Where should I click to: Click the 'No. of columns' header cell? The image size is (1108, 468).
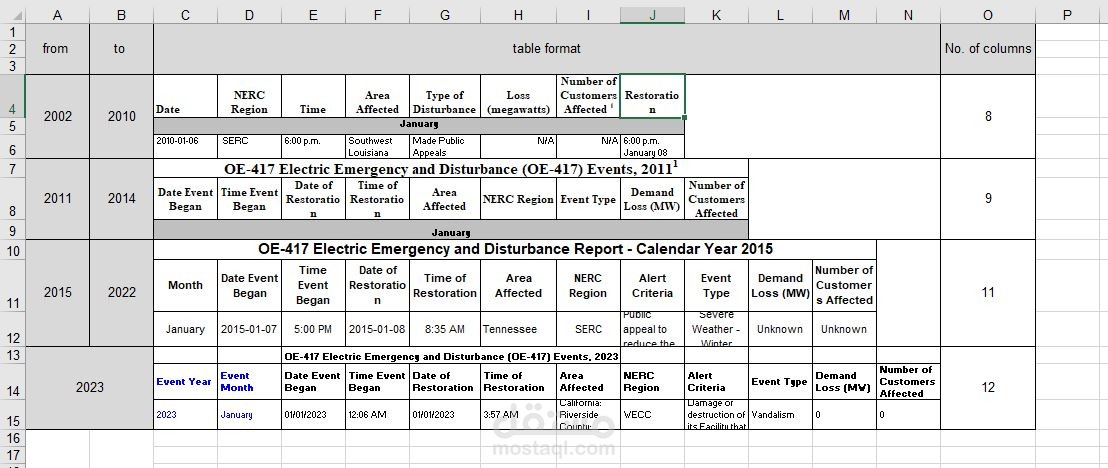pos(987,49)
